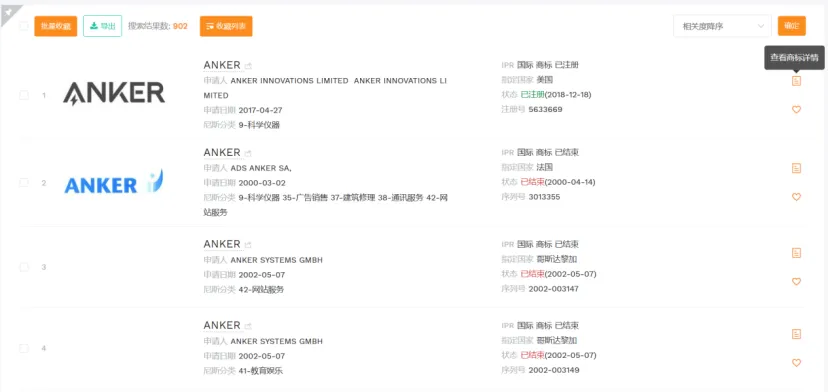Open the first ANKER trademark title link
The width and height of the screenshot is (828, 392).
(222, 65)
